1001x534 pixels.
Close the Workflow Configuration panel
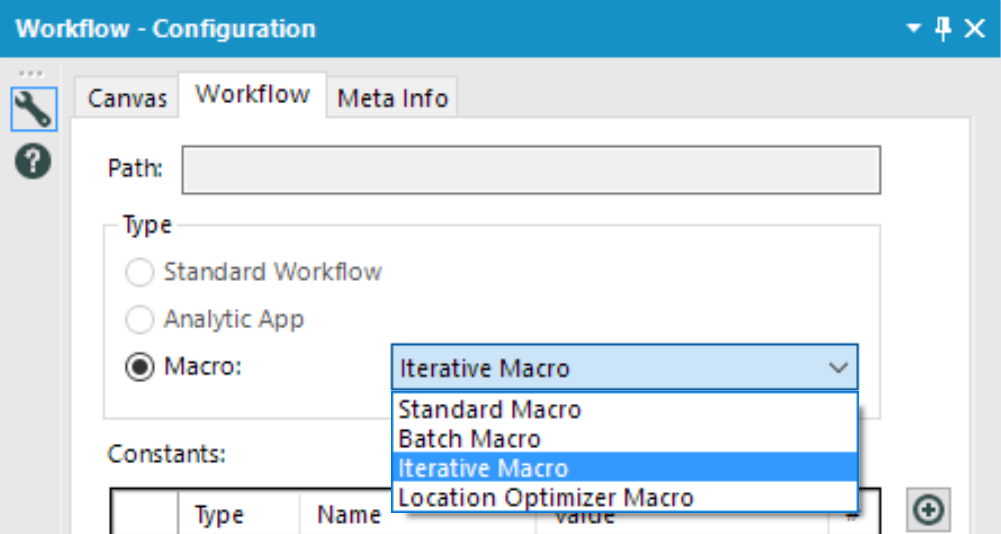(x=975, y=28)
